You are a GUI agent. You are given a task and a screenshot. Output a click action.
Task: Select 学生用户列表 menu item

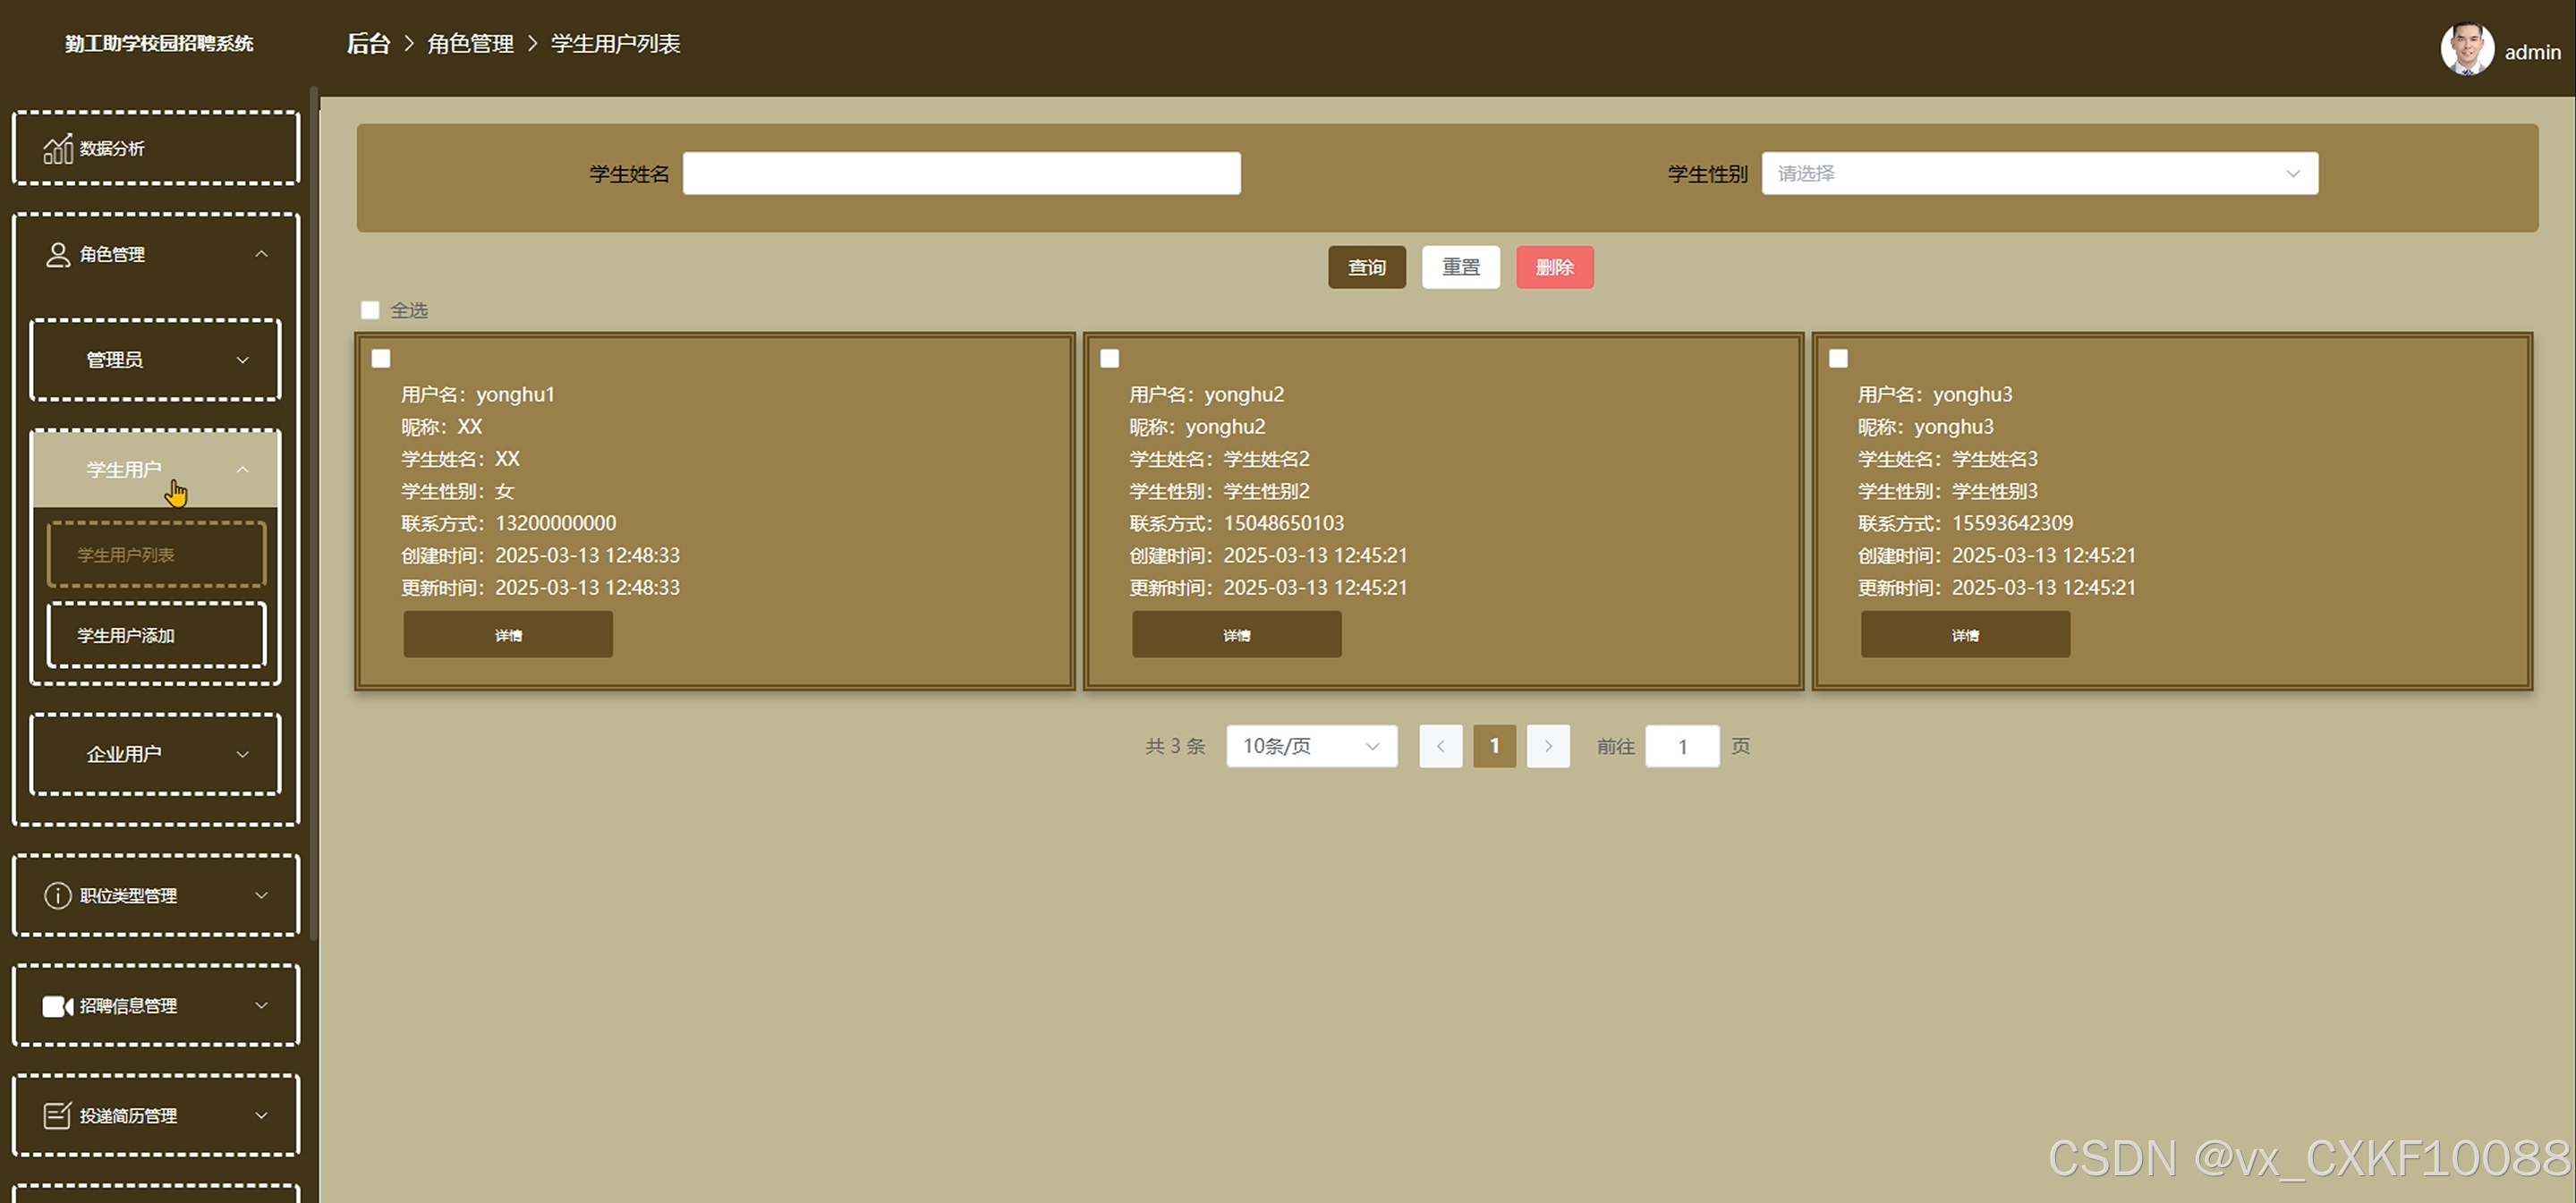(156, 555)
